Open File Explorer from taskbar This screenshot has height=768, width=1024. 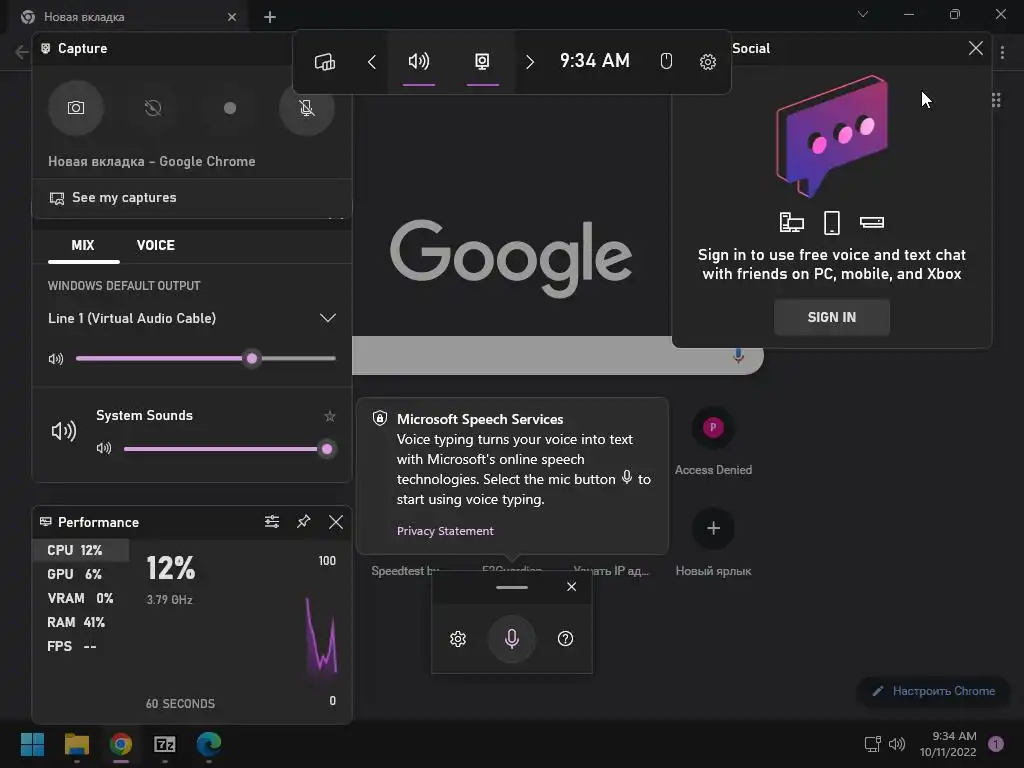pyautogui.click(x=76, y=744)
